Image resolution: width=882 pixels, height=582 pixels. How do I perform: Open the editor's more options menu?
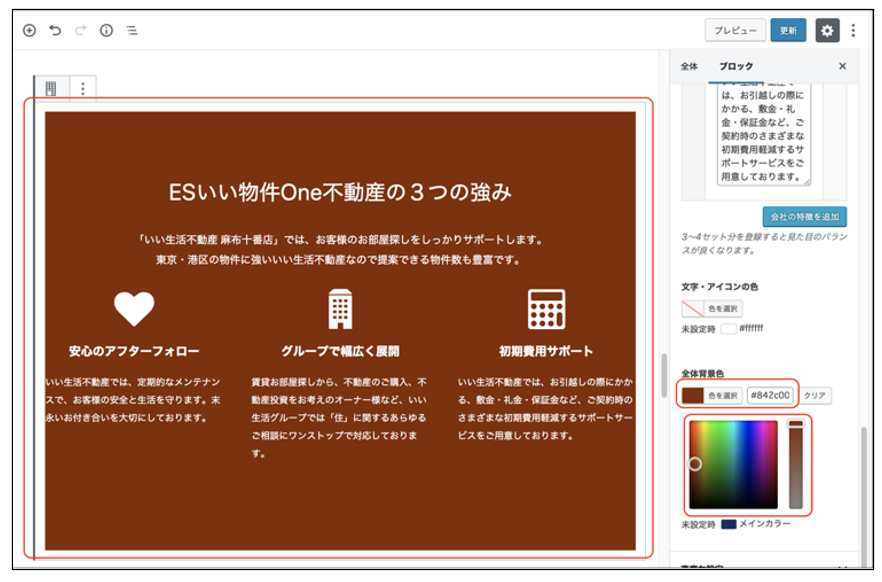pyautogui.click(x=853, y=30)
